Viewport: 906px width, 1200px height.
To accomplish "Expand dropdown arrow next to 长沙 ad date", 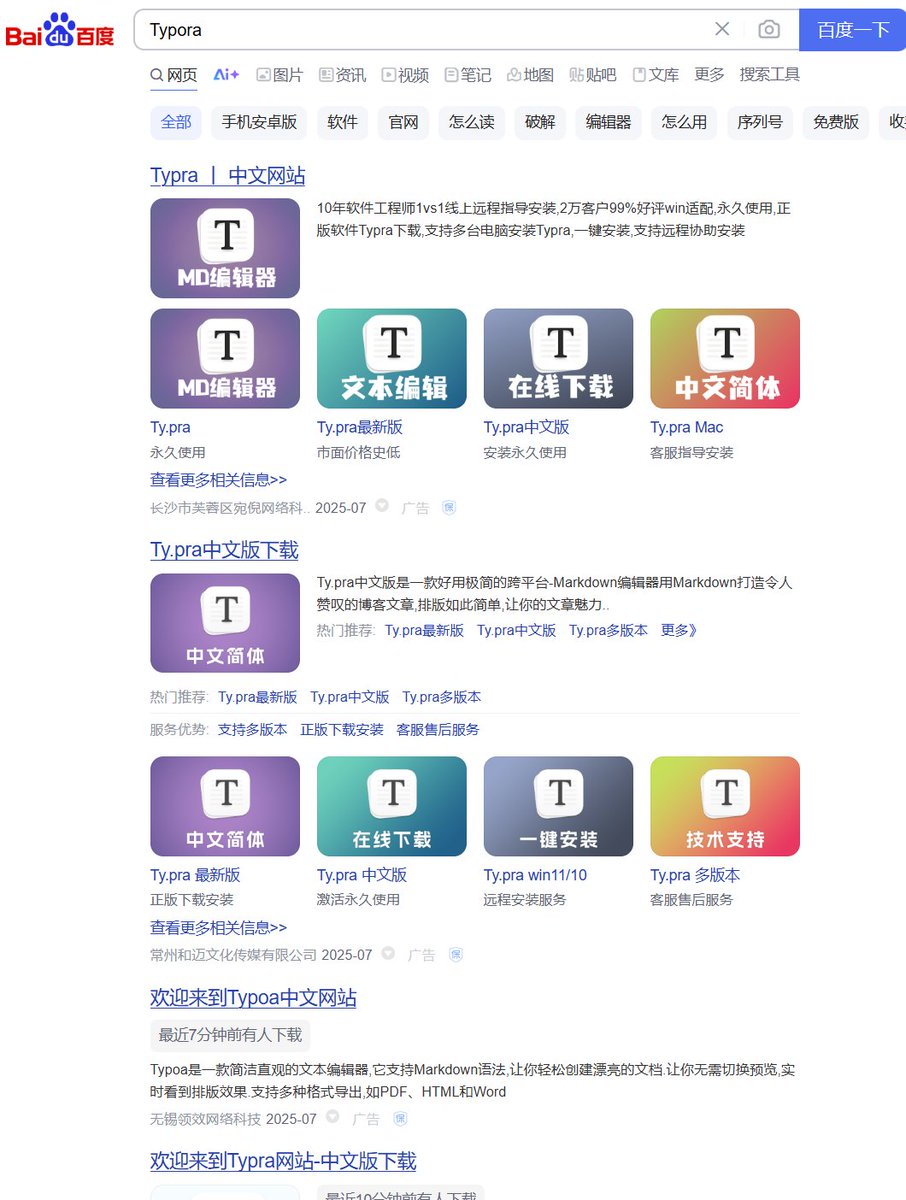I will (382, 506).
